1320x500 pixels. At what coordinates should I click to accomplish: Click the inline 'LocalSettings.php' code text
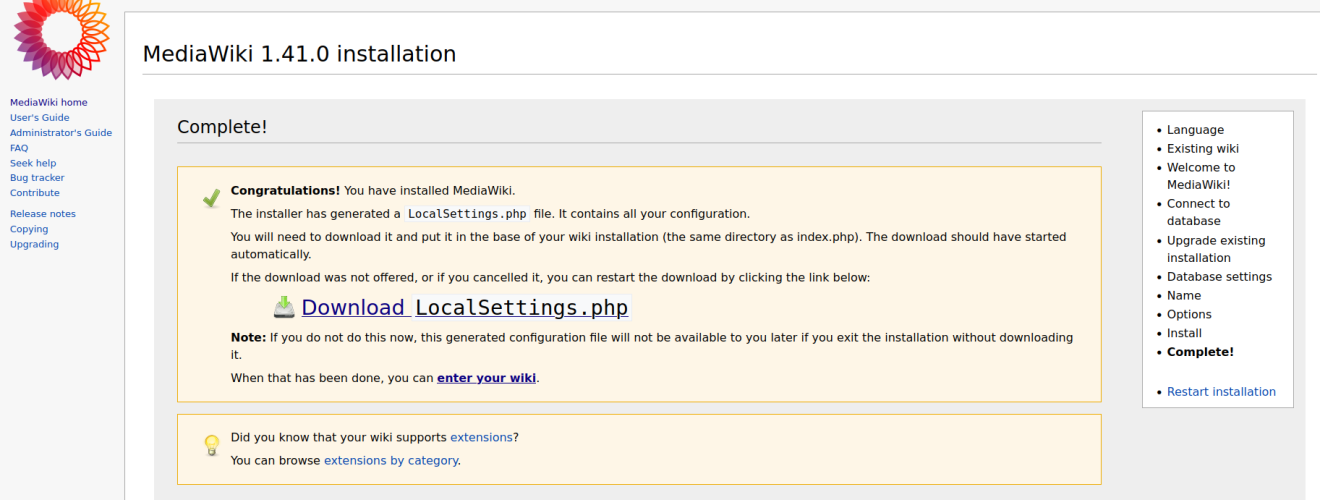(466, 214)
